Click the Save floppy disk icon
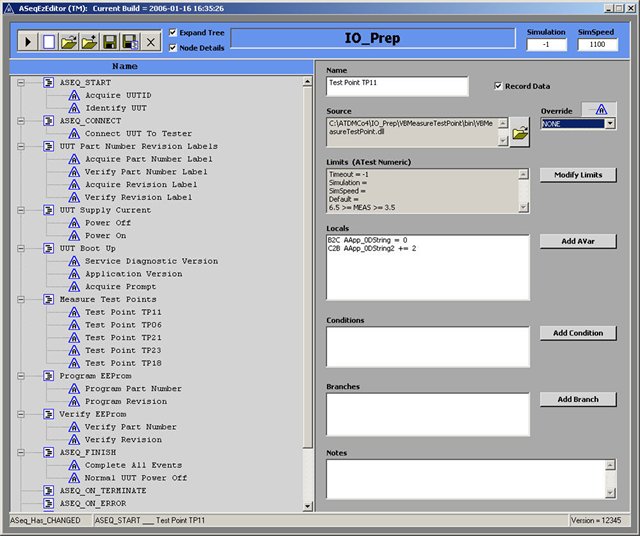 pyautogui.click(x=109, y=41)
